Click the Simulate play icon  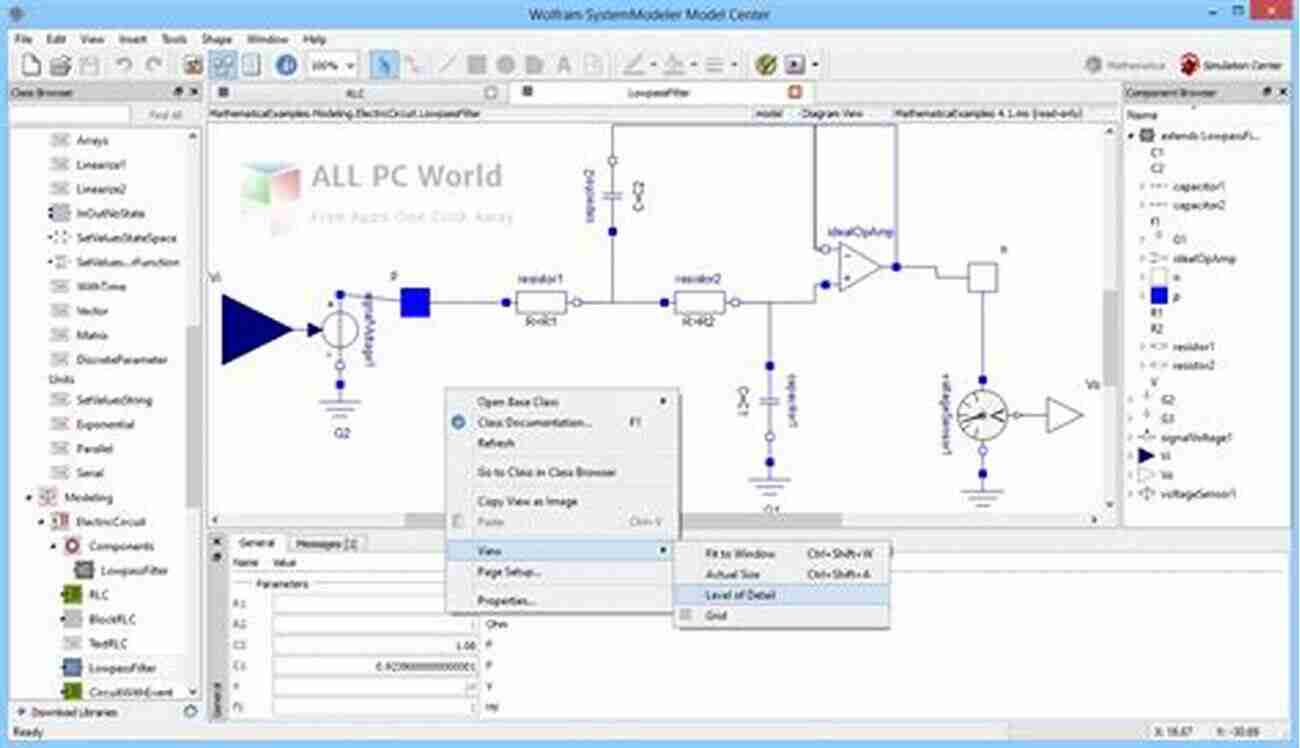[x=795, y=66]
